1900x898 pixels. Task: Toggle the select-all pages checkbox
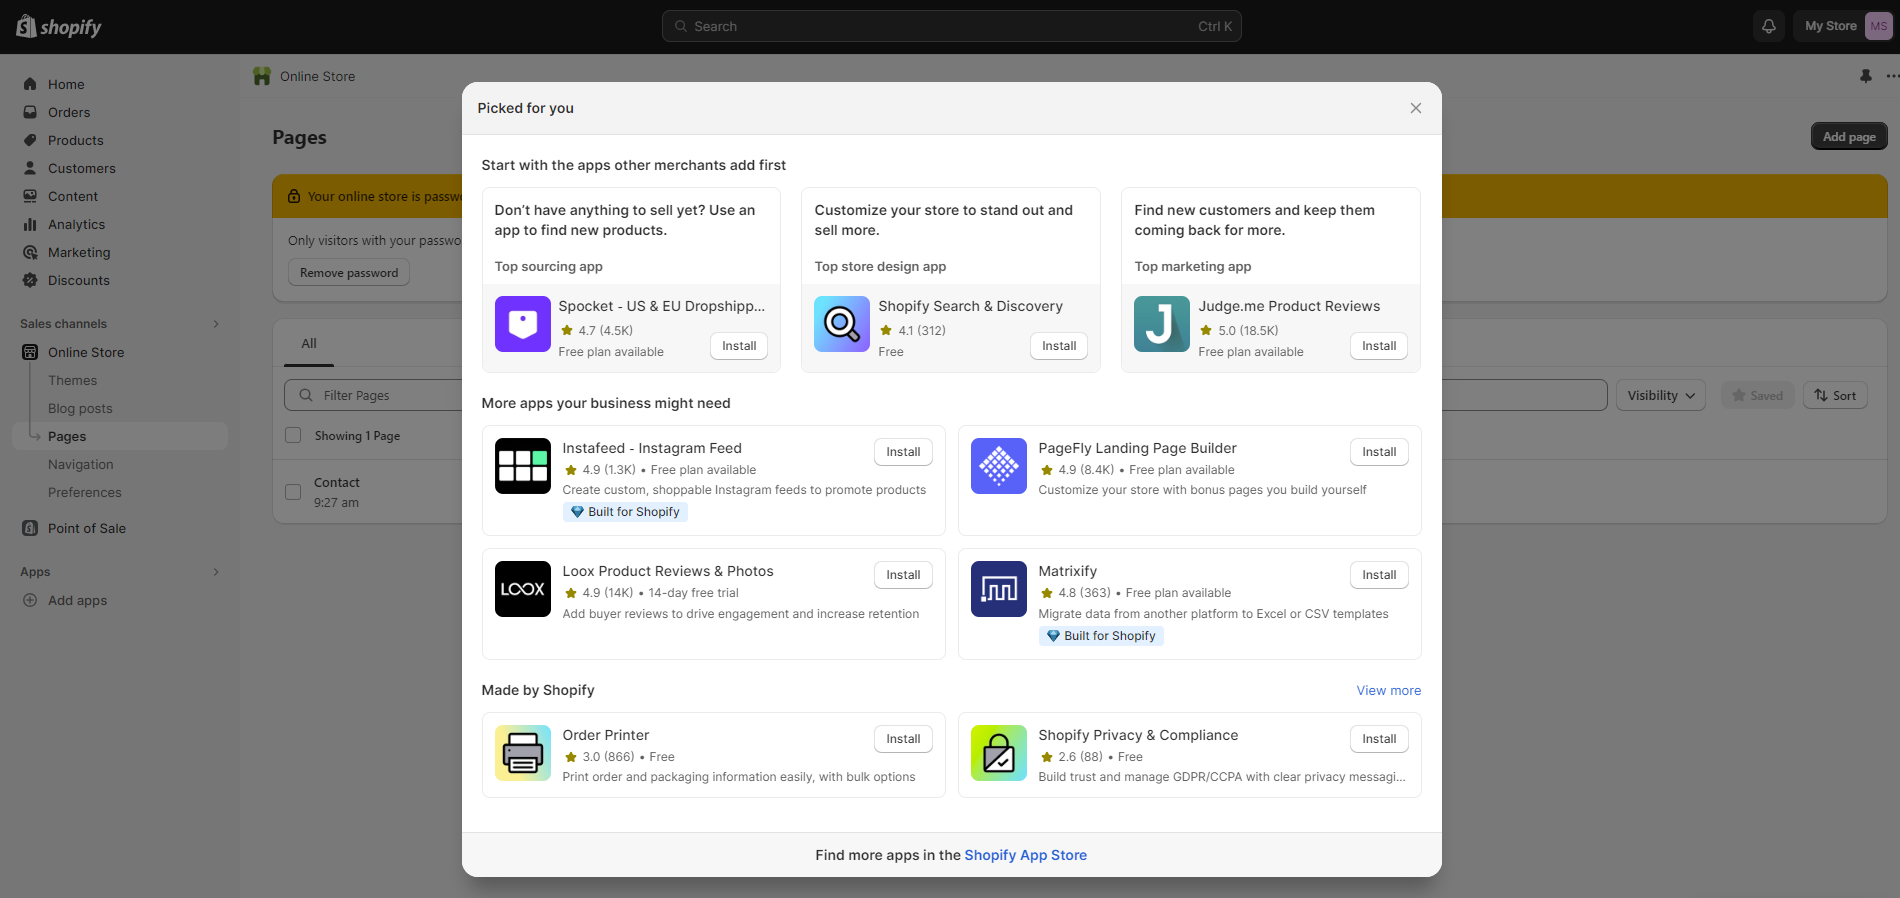293,435
